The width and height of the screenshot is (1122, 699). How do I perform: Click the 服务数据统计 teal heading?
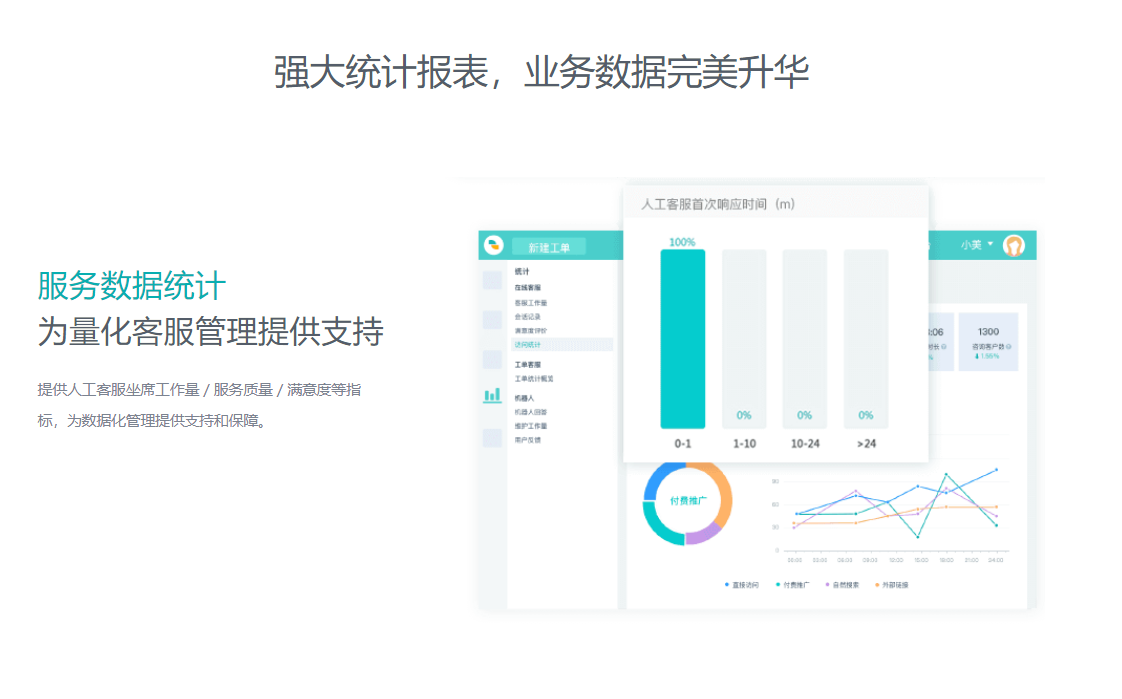(x=132, y=286)
